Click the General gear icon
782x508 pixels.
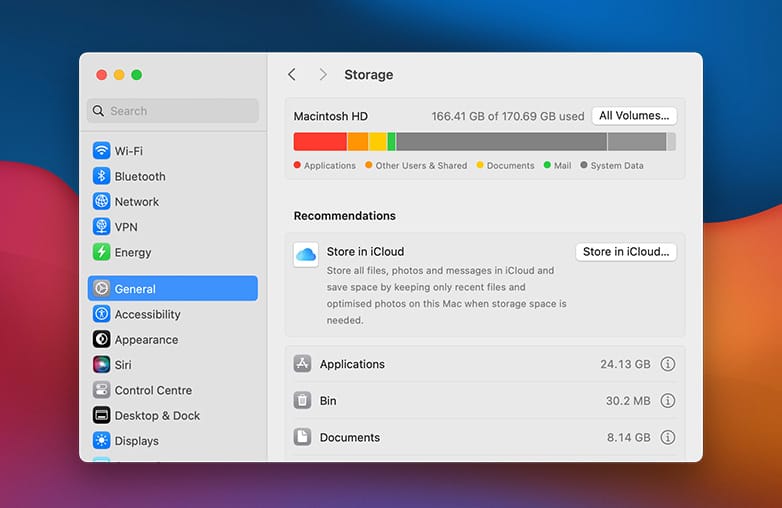pyautogui.click(x=101, y=289)
